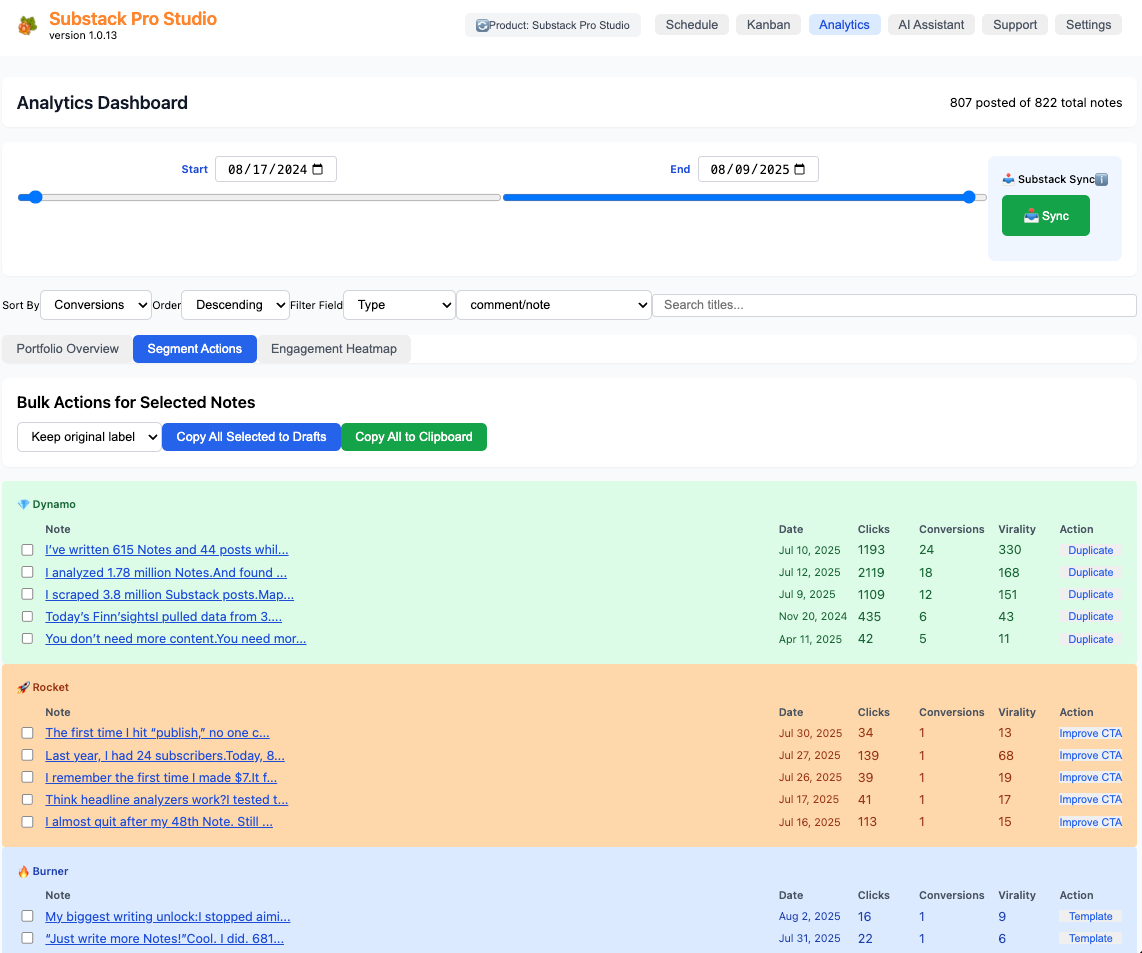Open Settings from the top navigation
Screen dimensions: 1142x953
[1088, 25]
